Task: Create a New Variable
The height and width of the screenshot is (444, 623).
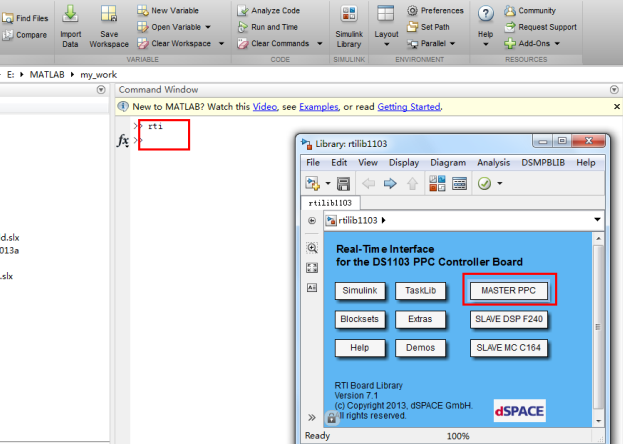Action: pos(168,10)
